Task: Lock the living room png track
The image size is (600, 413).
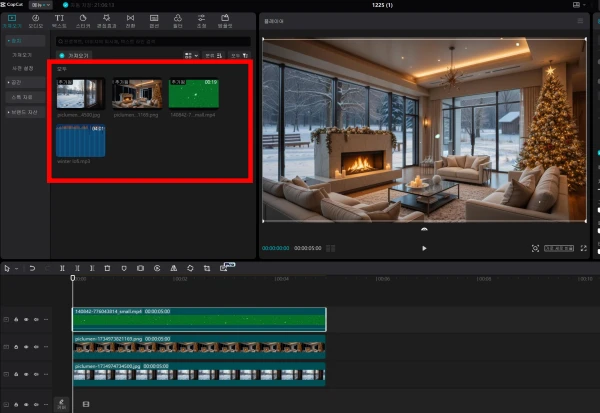Action: click(x=16, y=347)
